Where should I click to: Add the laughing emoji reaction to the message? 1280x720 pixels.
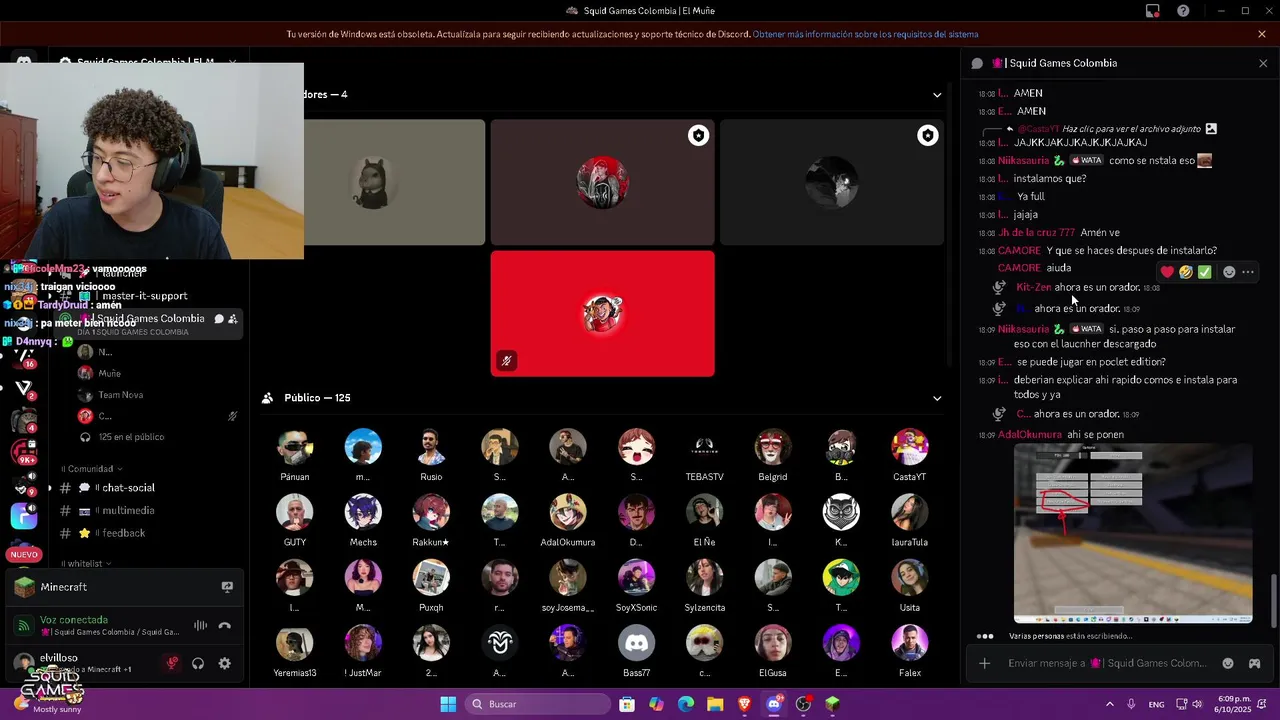(x=1186, y=272)
